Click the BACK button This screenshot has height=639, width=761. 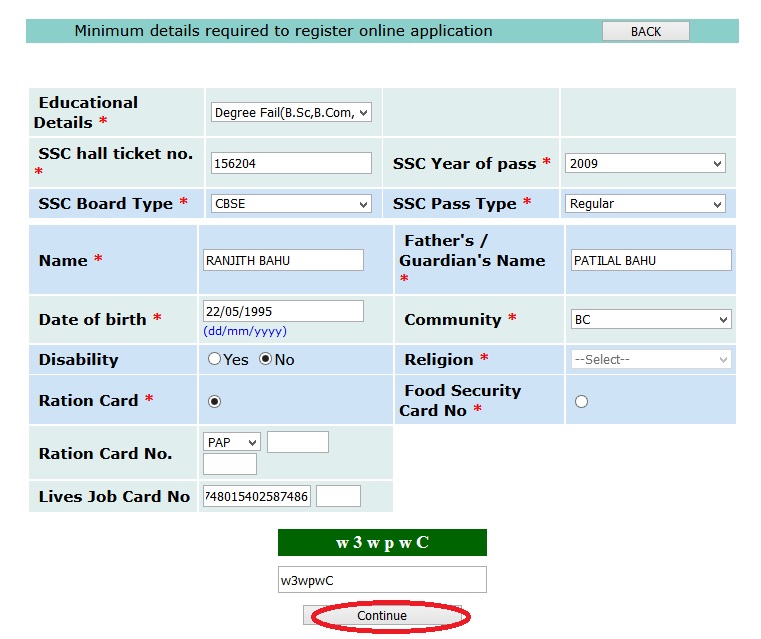coord(645,31)
